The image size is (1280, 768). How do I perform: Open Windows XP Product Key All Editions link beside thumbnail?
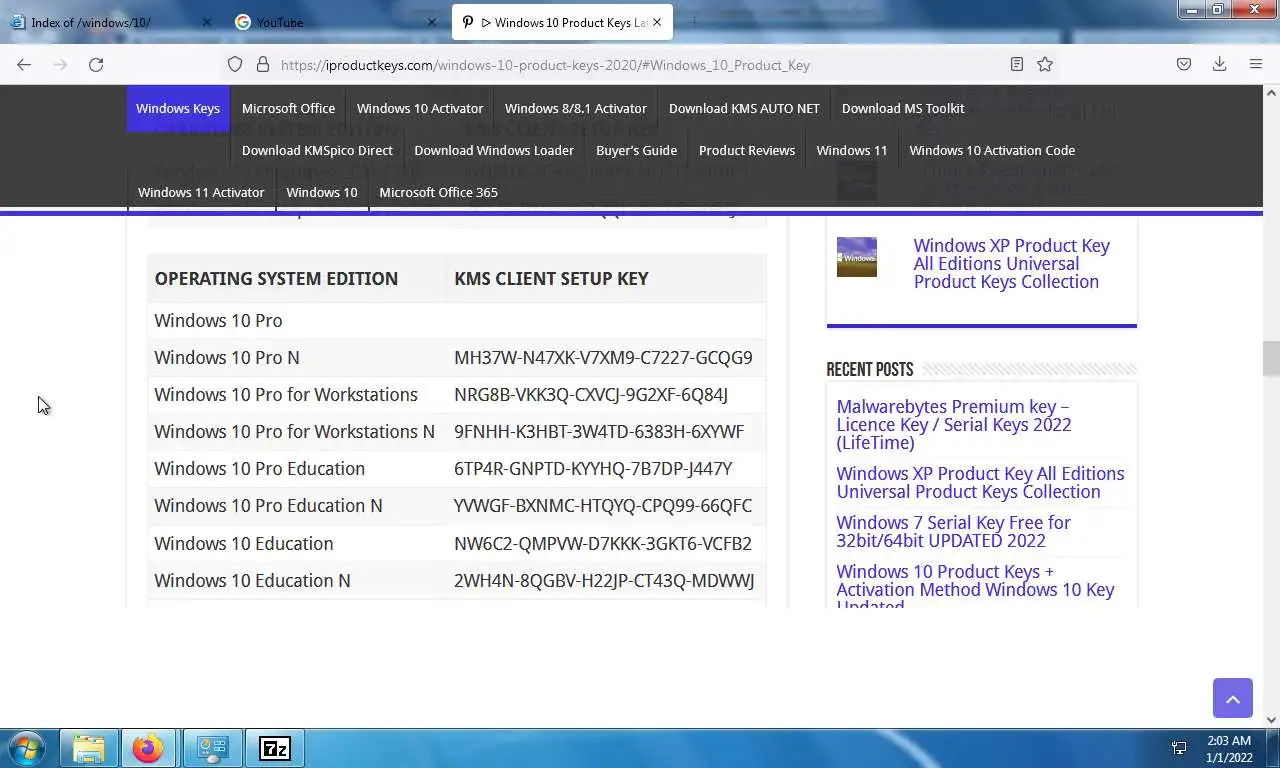(x=1011, y=264)
